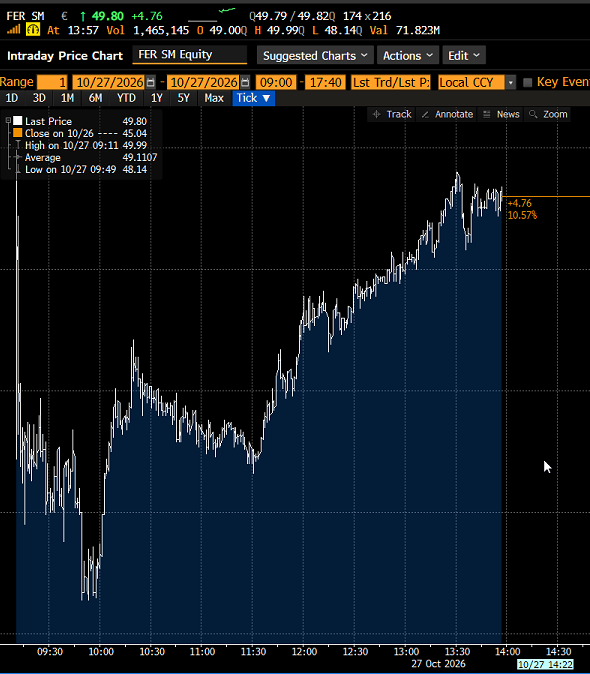The image size is (590, 674).
Task: Click the Low on 10/27 09:49 legend row
Action: [82, 169]
